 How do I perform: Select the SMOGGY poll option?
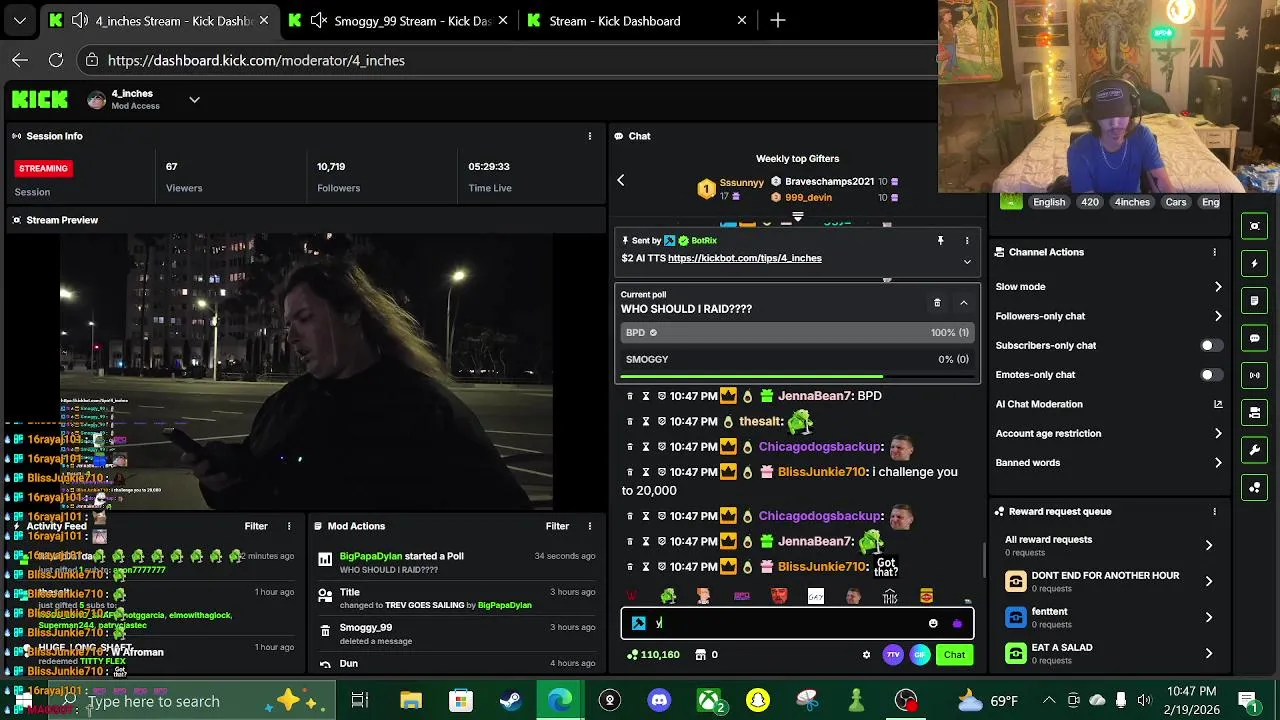[797, 360]
